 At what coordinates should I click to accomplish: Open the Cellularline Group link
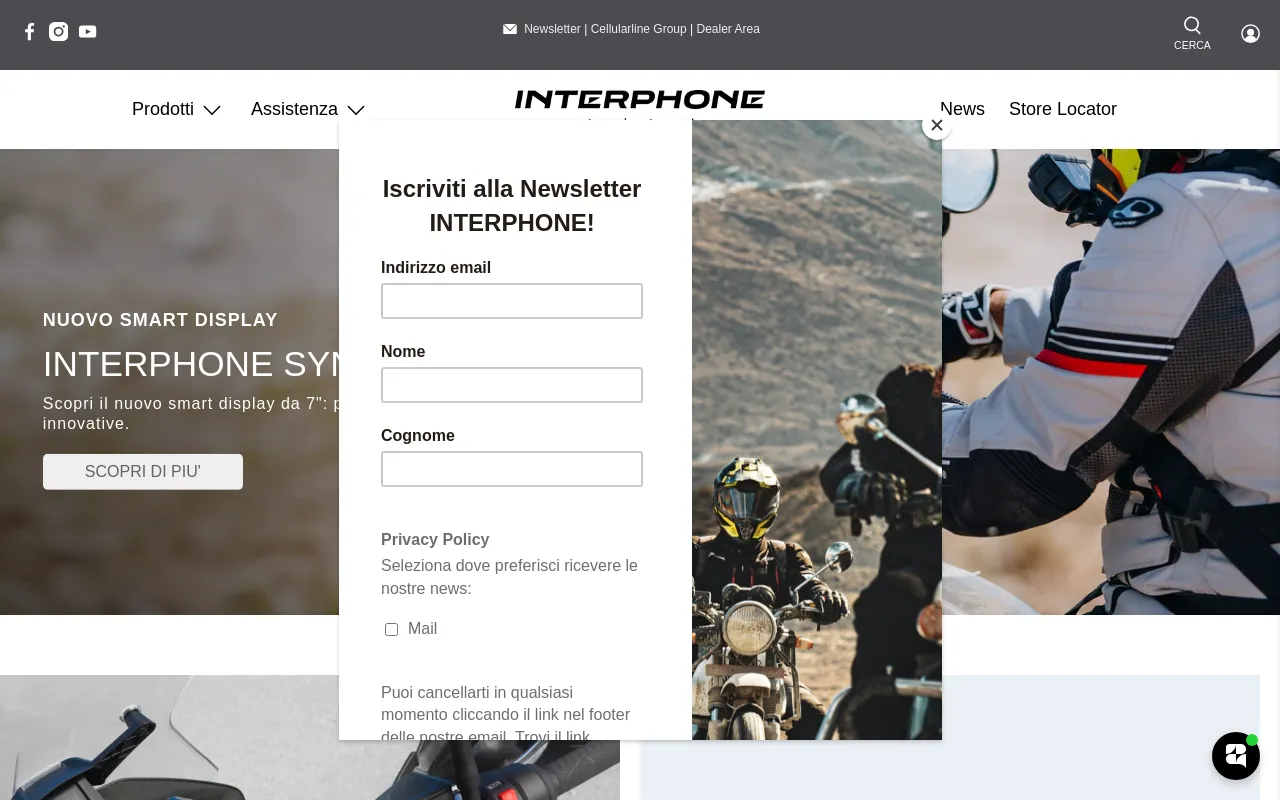639,29
